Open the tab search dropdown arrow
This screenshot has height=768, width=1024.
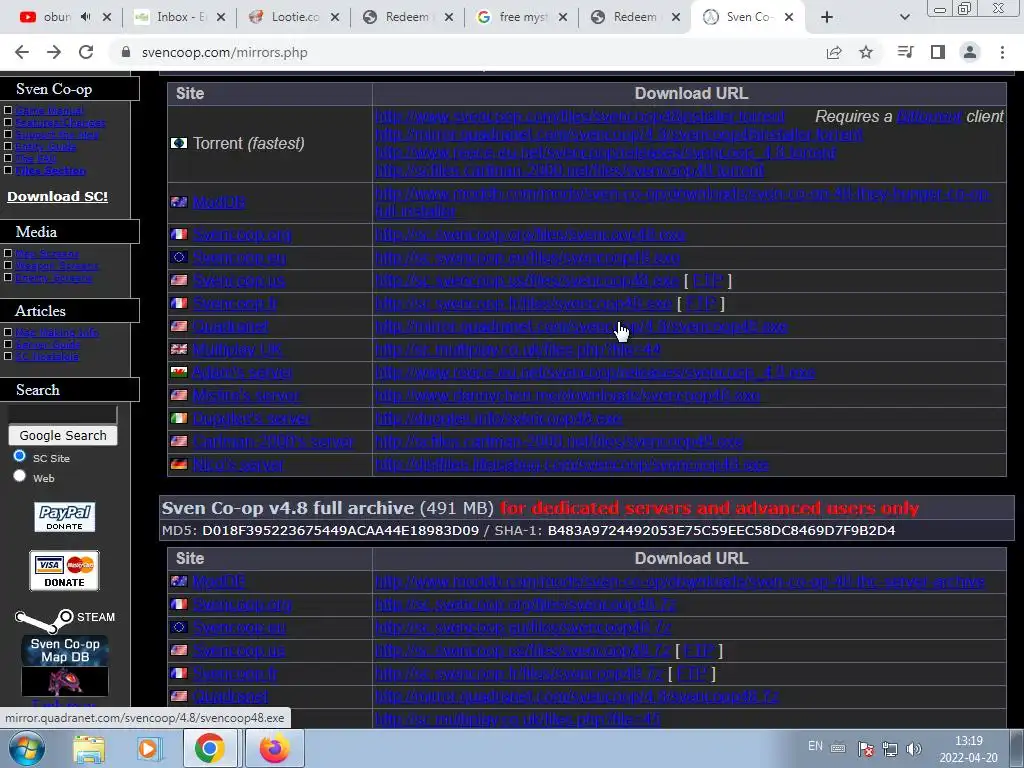pos(904,17)
